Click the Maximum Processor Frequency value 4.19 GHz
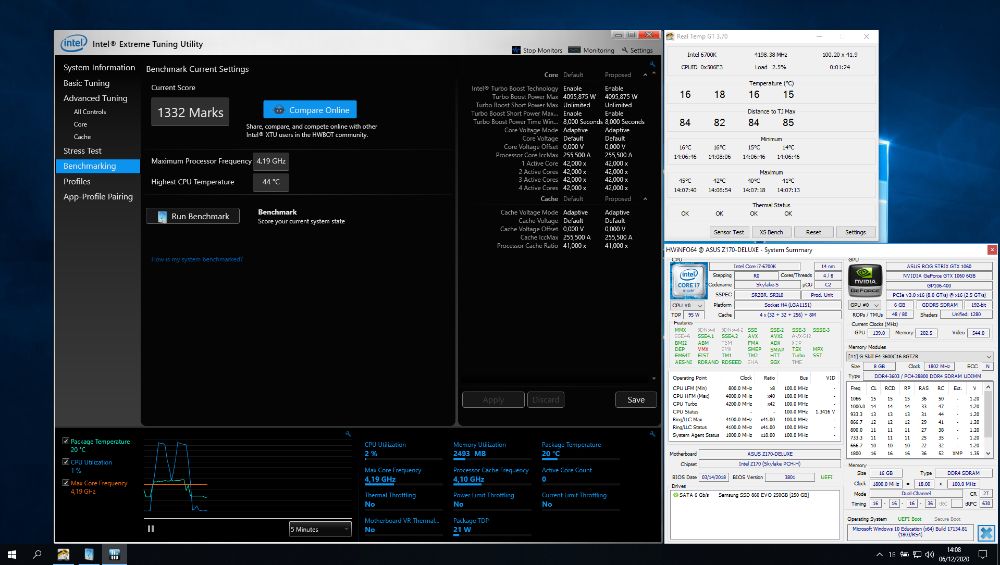 [x=271, y=161]
